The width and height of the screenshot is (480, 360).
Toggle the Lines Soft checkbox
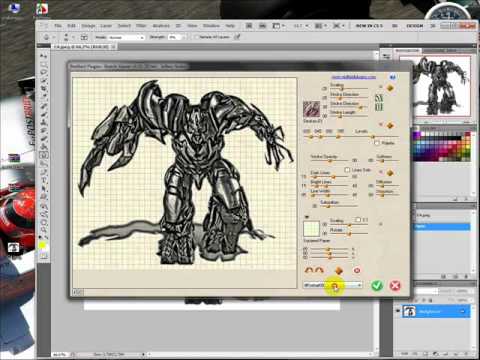coord(347,170)
